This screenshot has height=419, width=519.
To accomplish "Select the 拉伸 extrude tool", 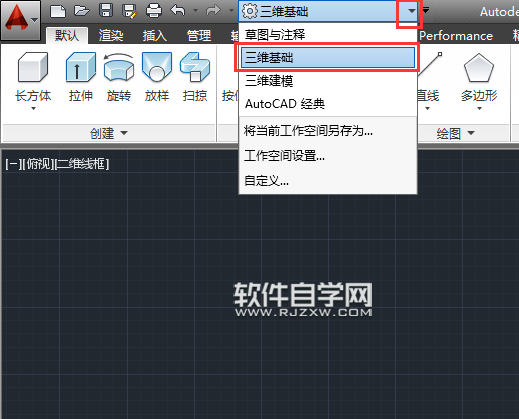I will [81, 77].
